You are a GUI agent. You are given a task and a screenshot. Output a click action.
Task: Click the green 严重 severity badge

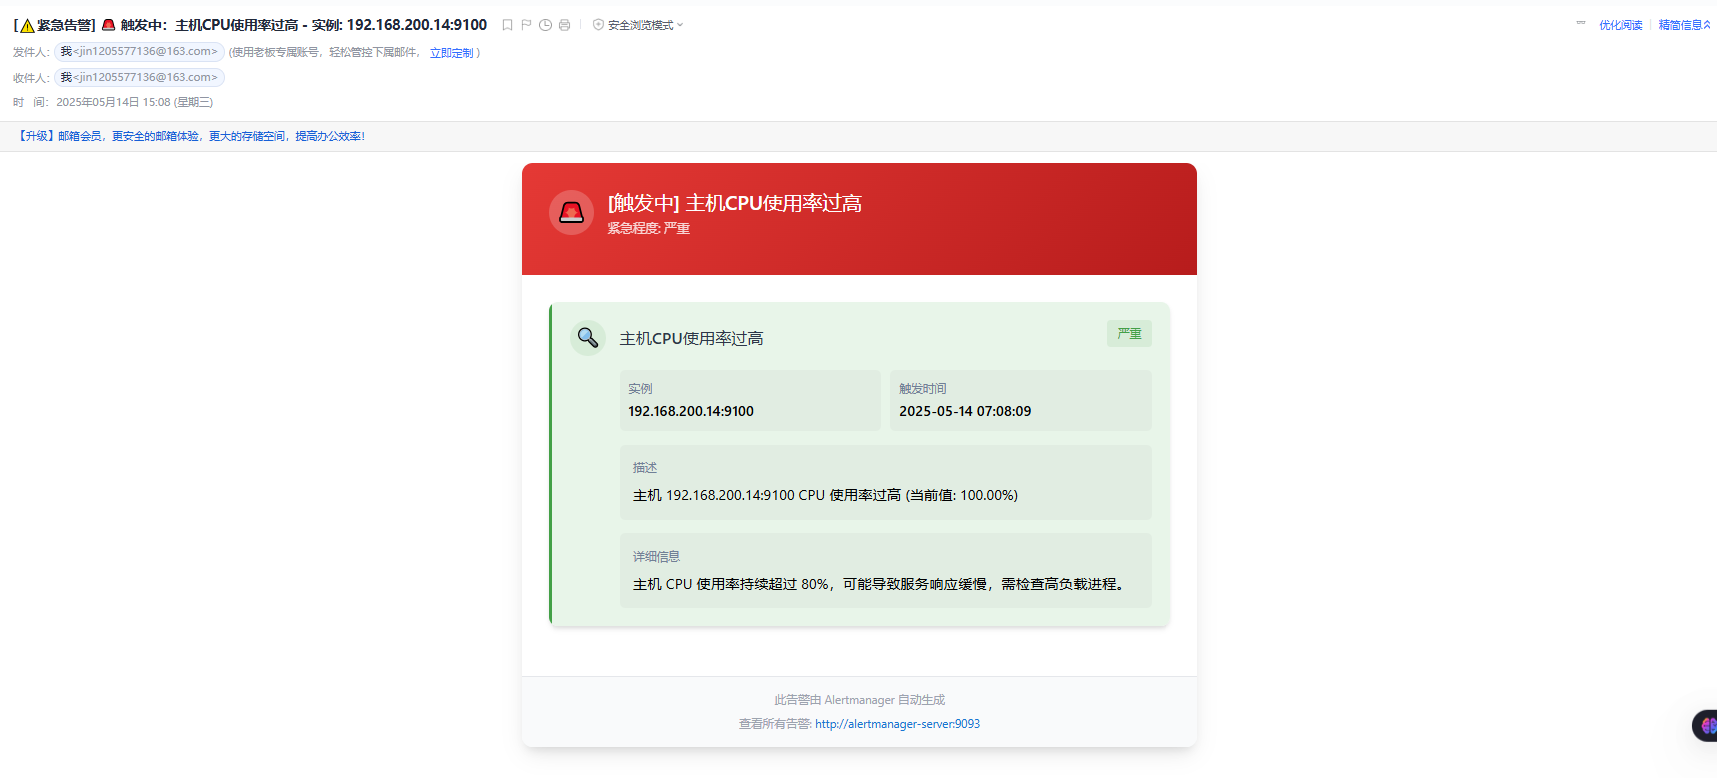tap(1129, 334)
